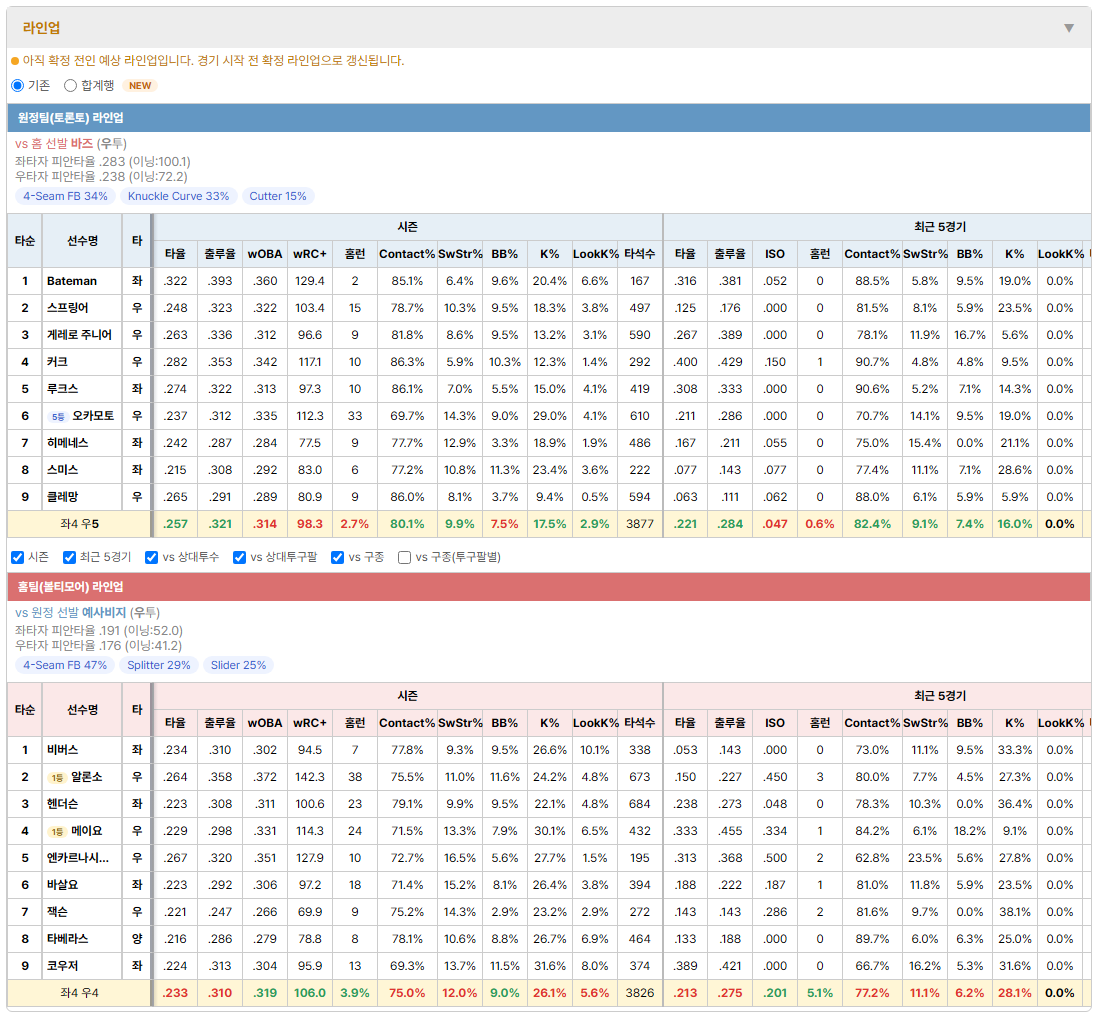Uncheck the vs 구종 checkbox

338,557
